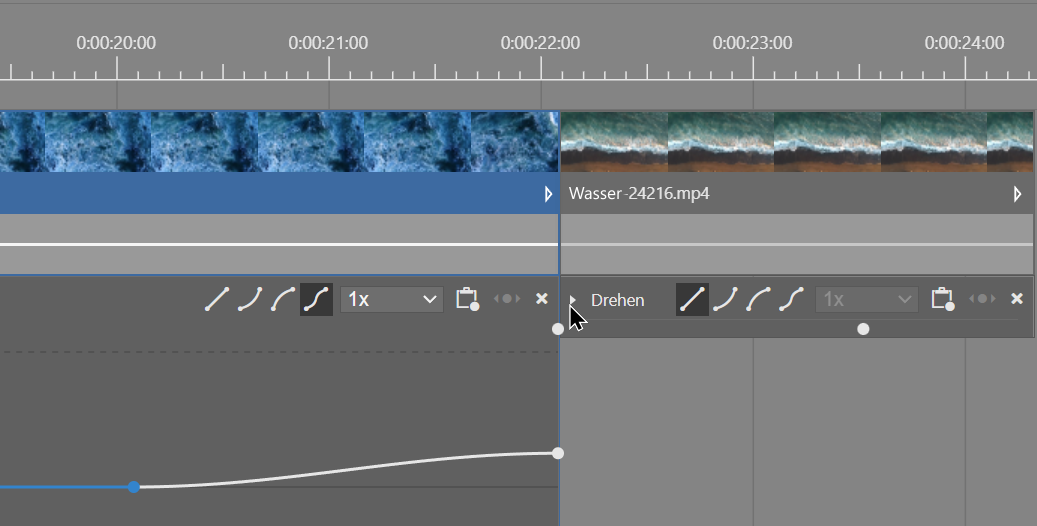This screenshot has height=526, width=1037.
Task: Click the 0:00:23:00 mark on the ruler
Action: [752, 43]
